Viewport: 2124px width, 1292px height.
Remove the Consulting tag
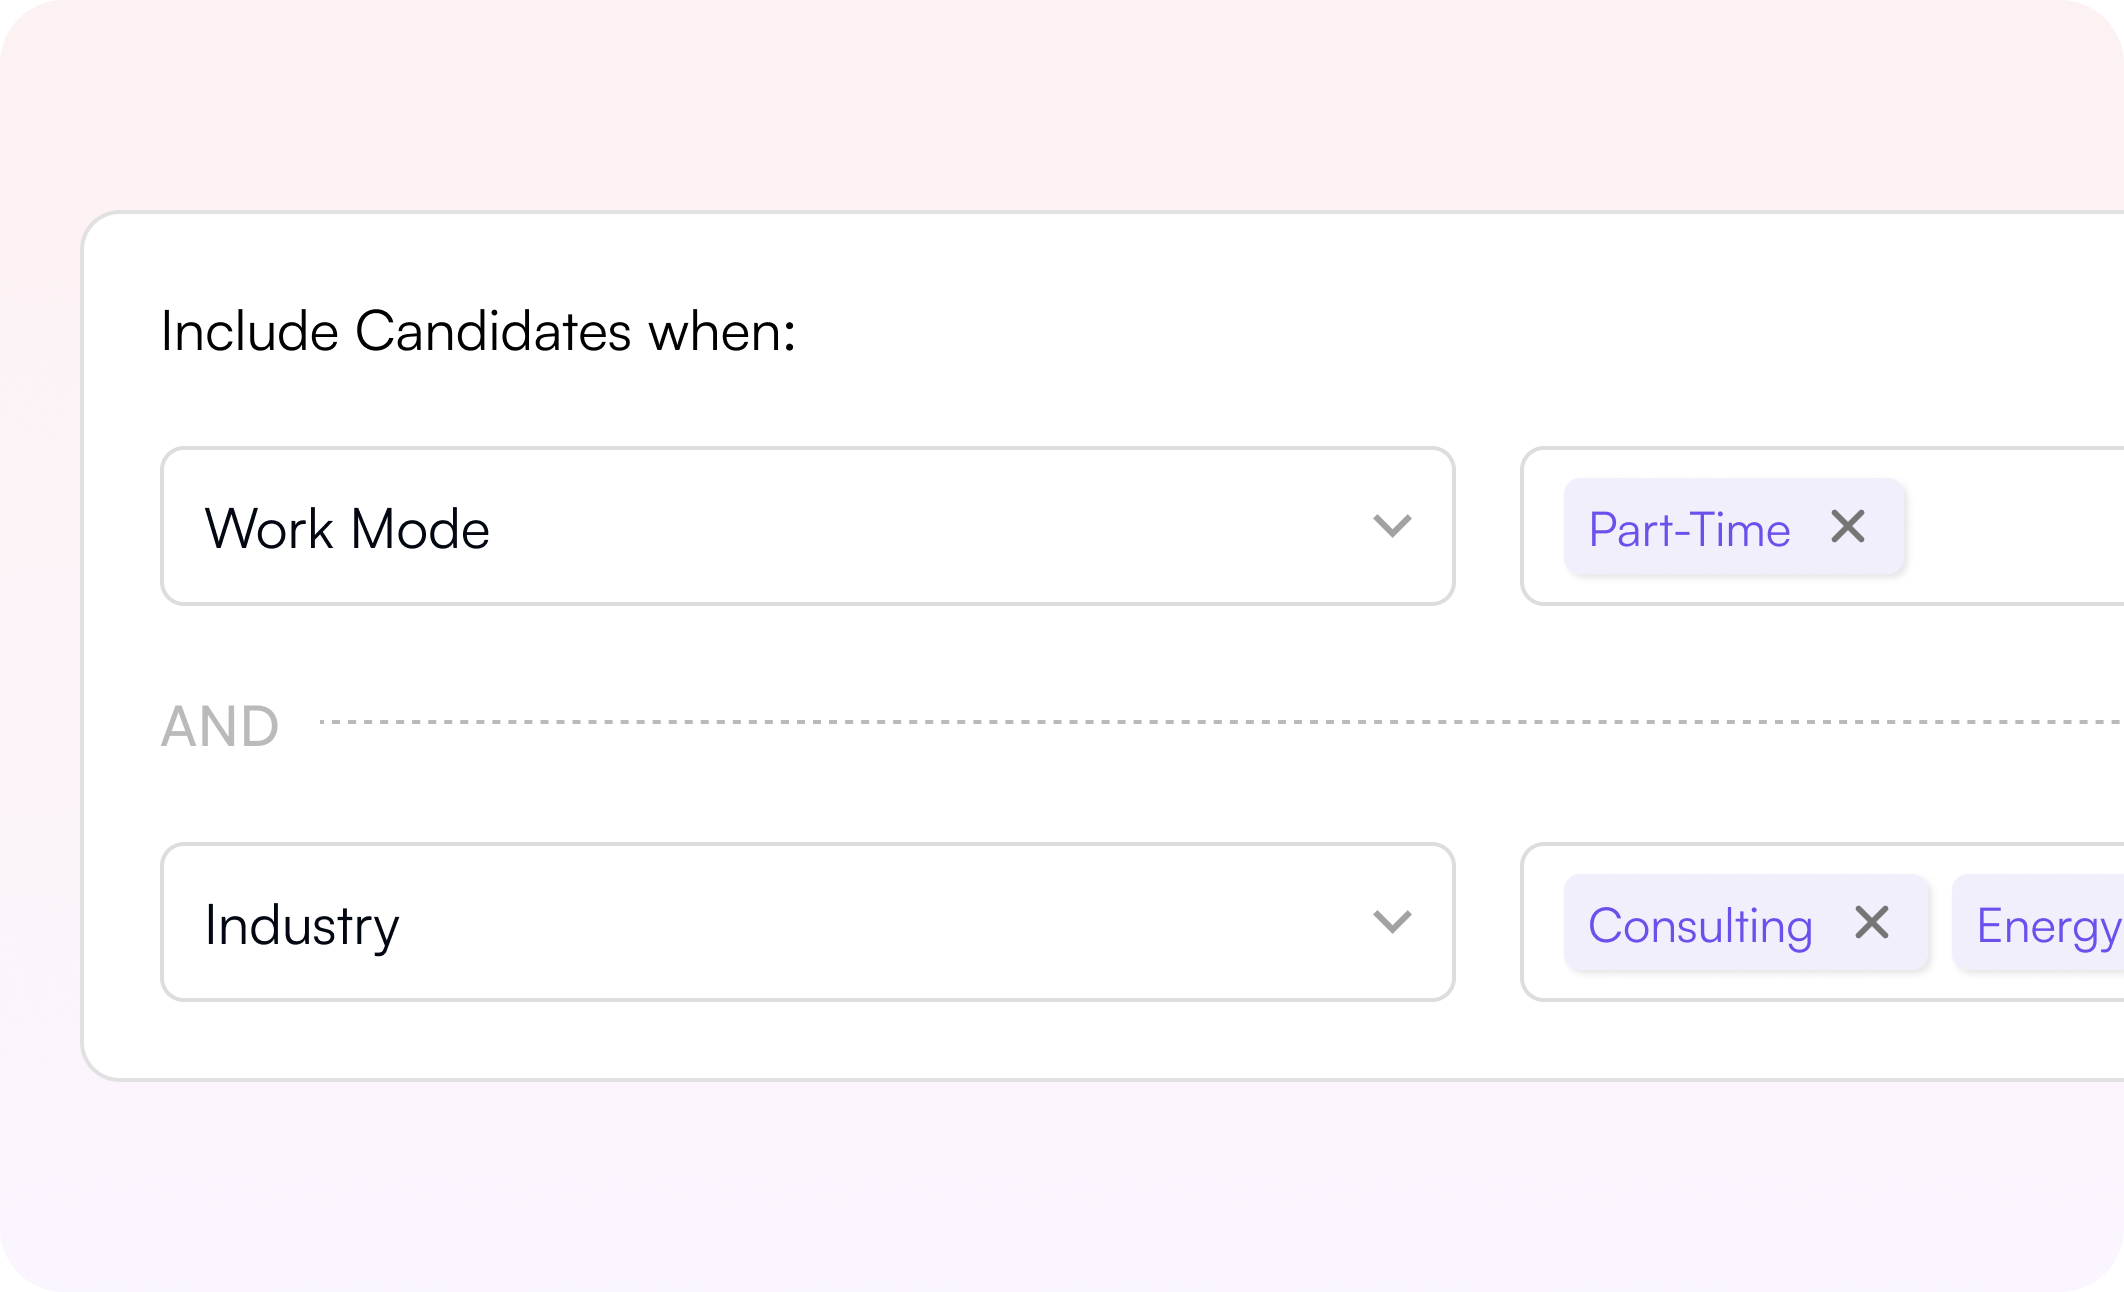(1871, 922)
